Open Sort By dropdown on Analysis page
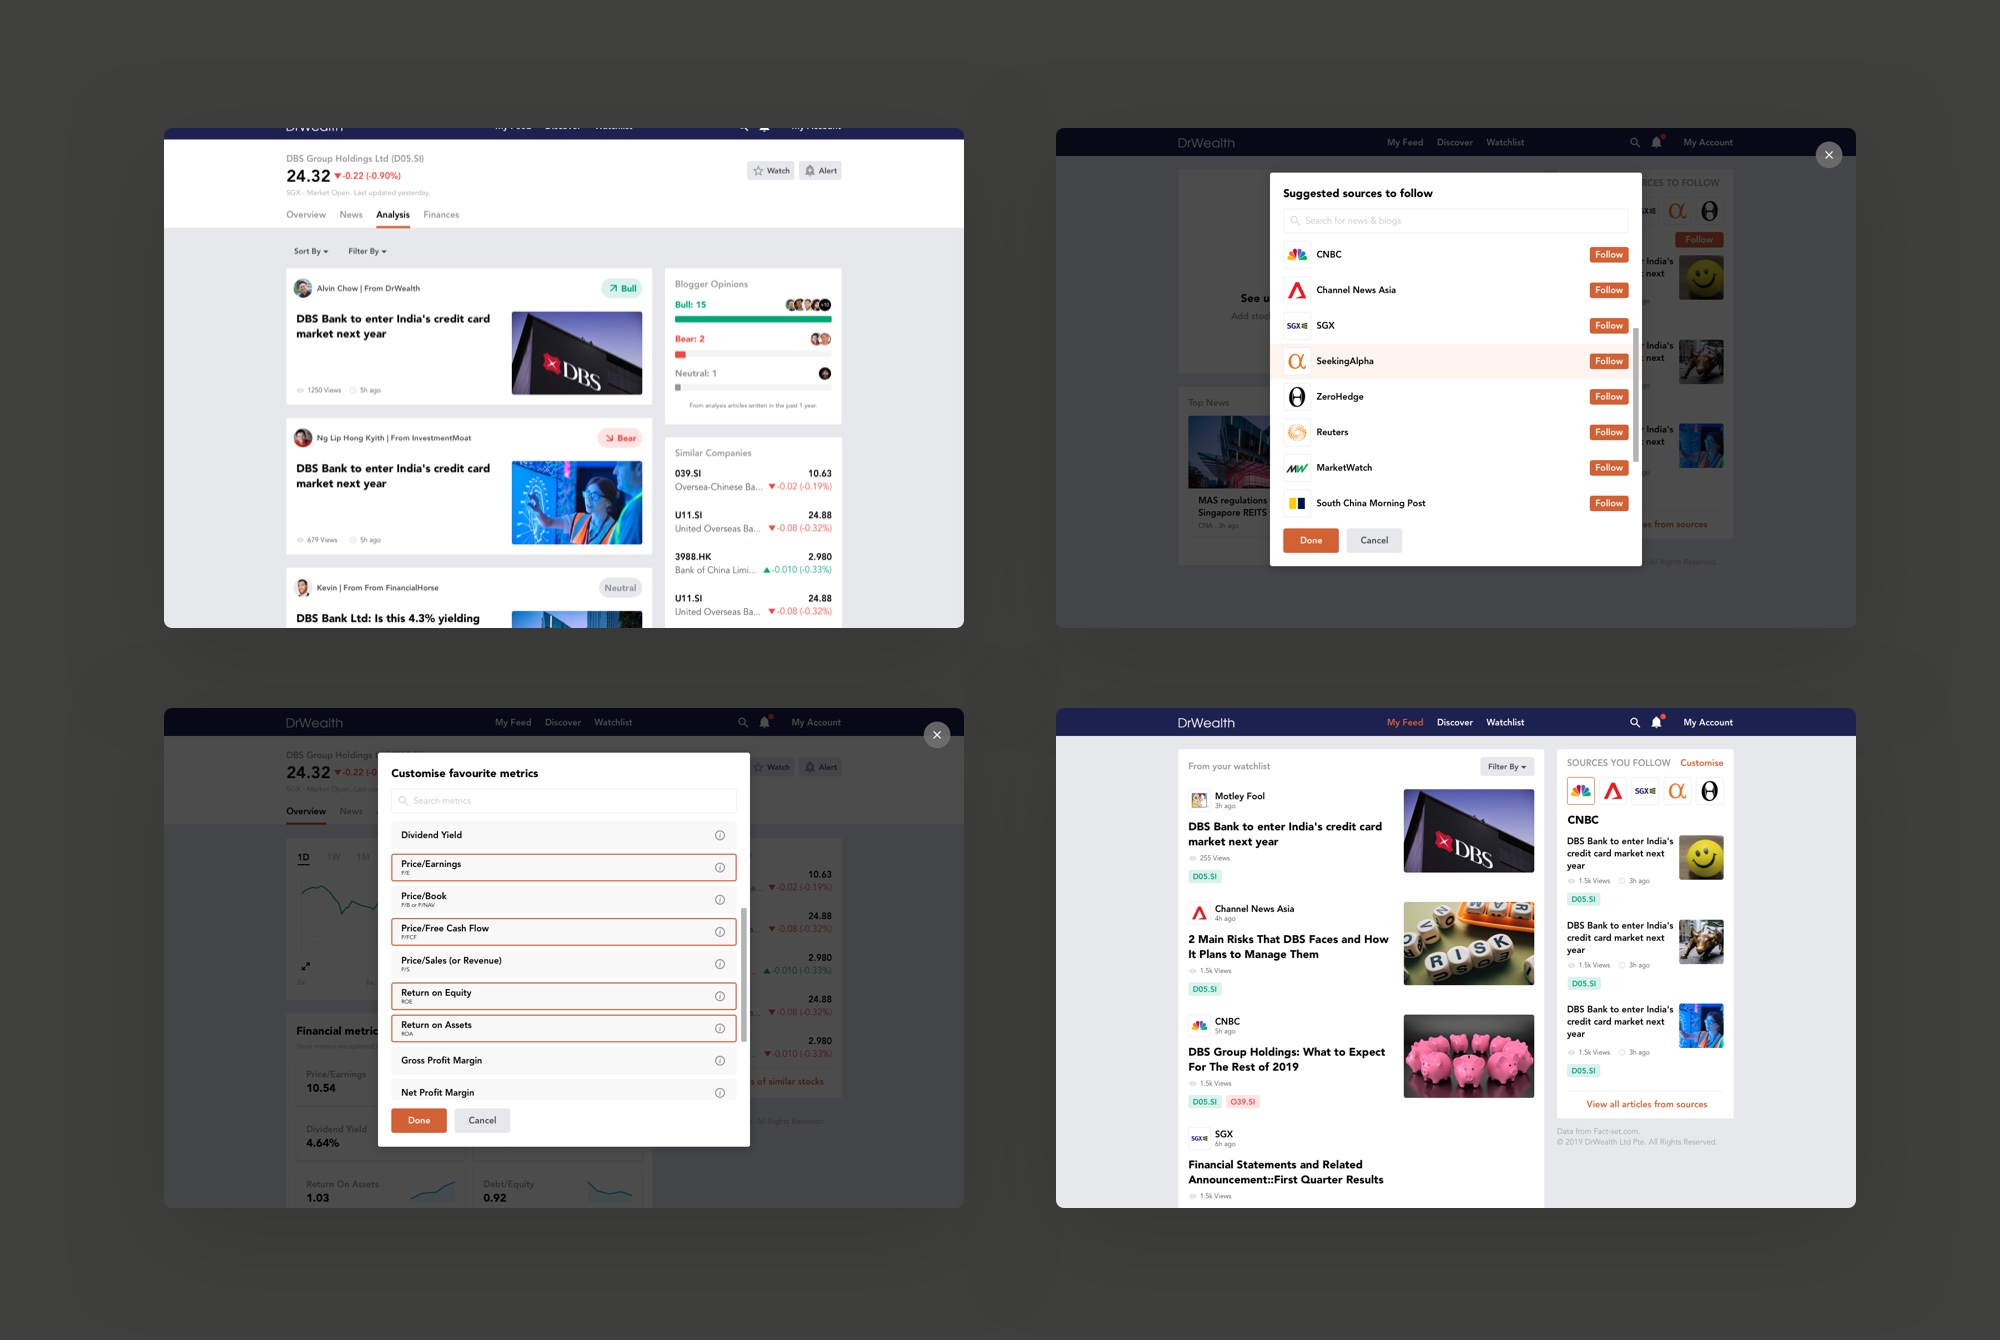This screenshot has width=2000, height=1340. click(311, 251)
